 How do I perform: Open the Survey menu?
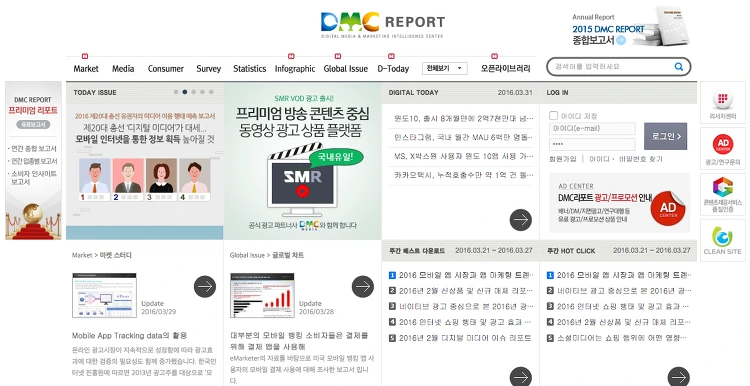click(209, 69)
